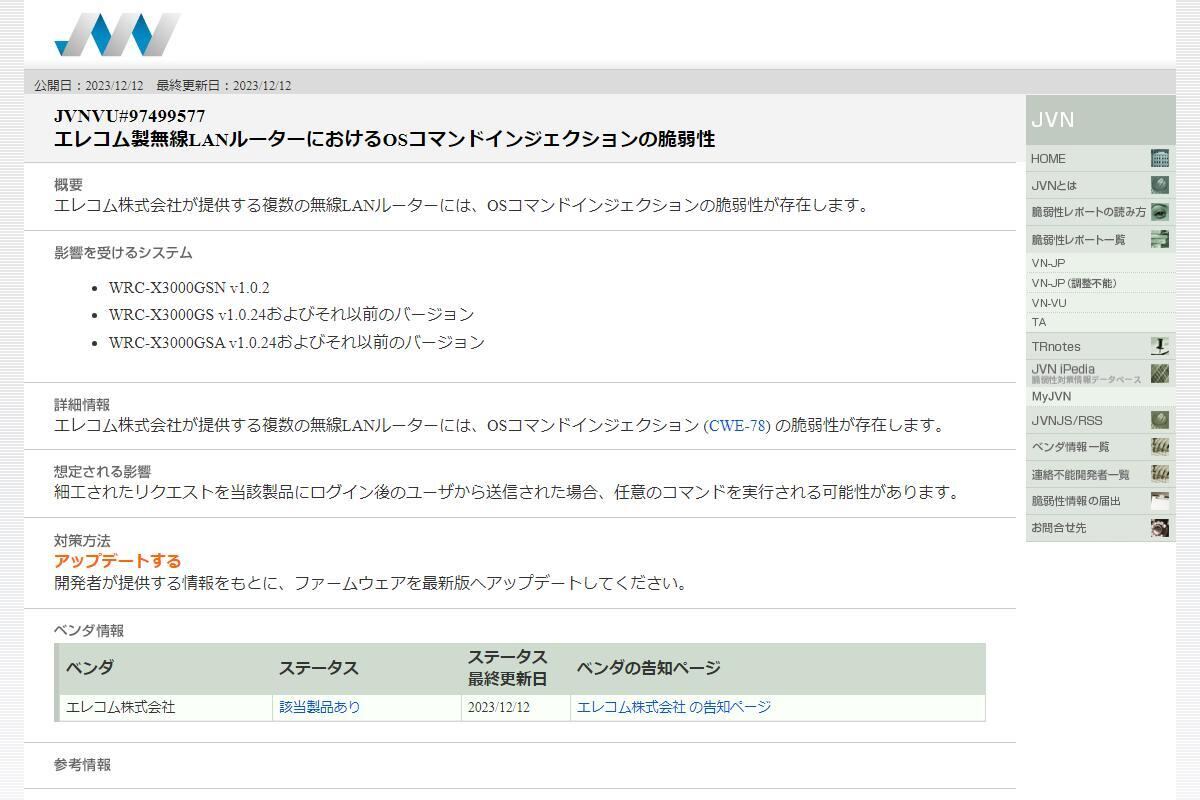Screen dimensions: 1200x800
Task: Open the JVNとは menu item
Action: 1100,185
